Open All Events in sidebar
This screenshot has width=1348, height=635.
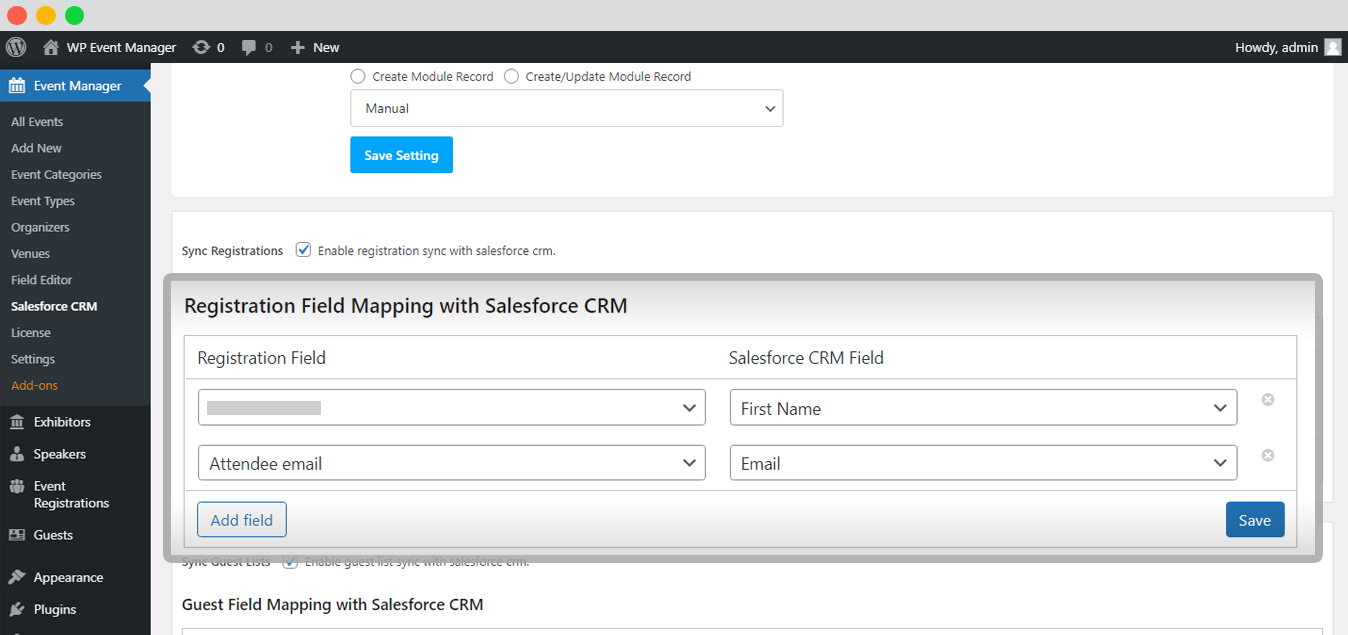tap(37, 122)
